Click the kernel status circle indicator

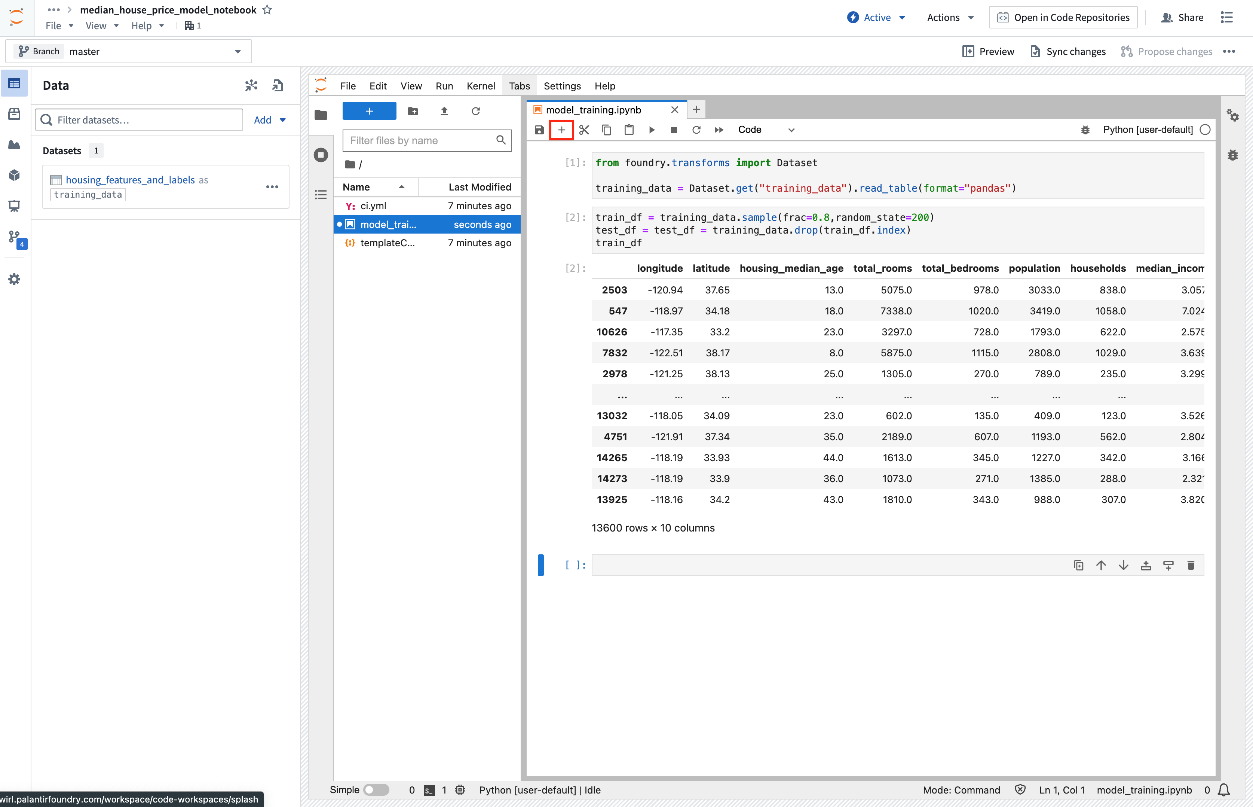click(1205, 130)
